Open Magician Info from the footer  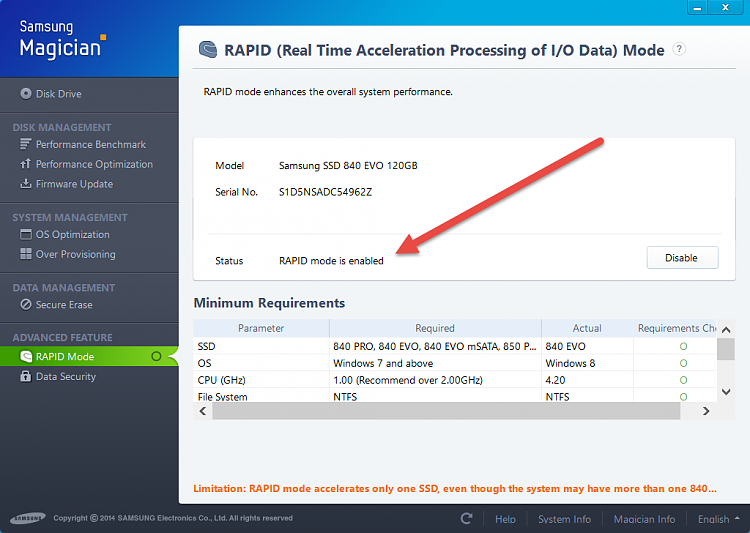tap(644, 519)
